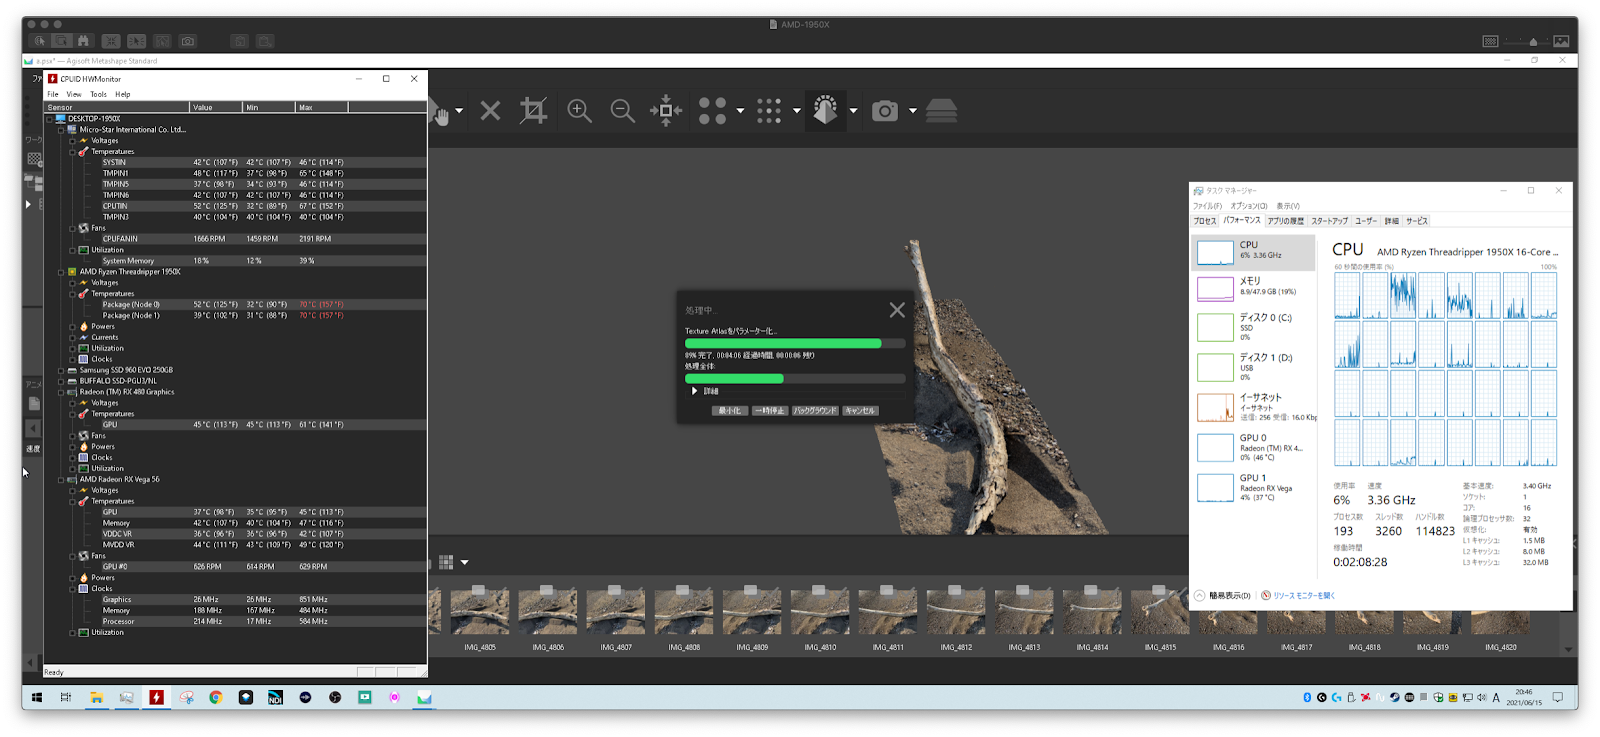The height and width of the screenshot is (737, 1600).
Task: Switch to プロセス tab in Task Manager
Action: pos(1205,221)
